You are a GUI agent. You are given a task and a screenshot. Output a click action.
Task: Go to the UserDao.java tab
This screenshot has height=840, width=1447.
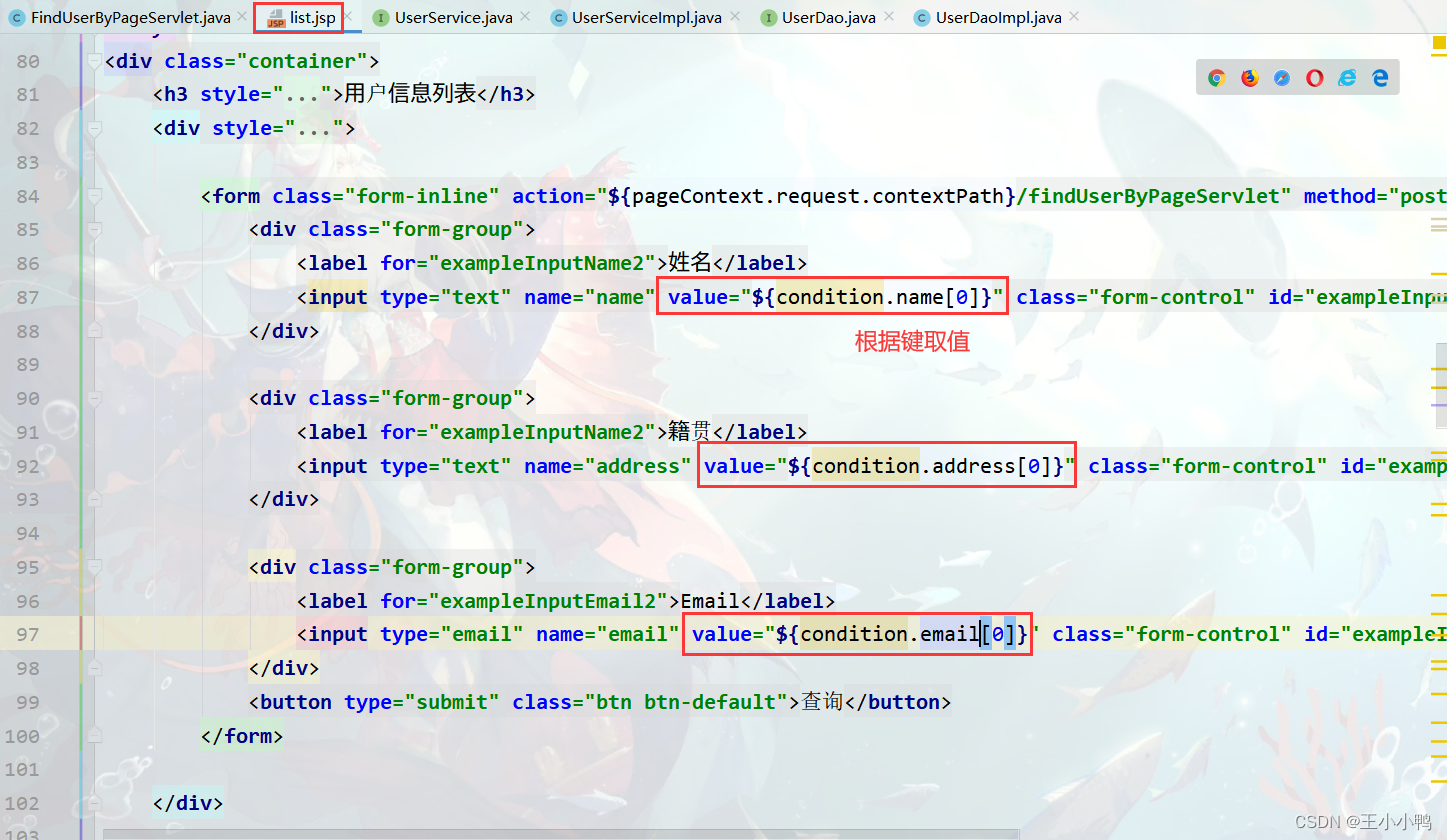click(x=829, y=18)
